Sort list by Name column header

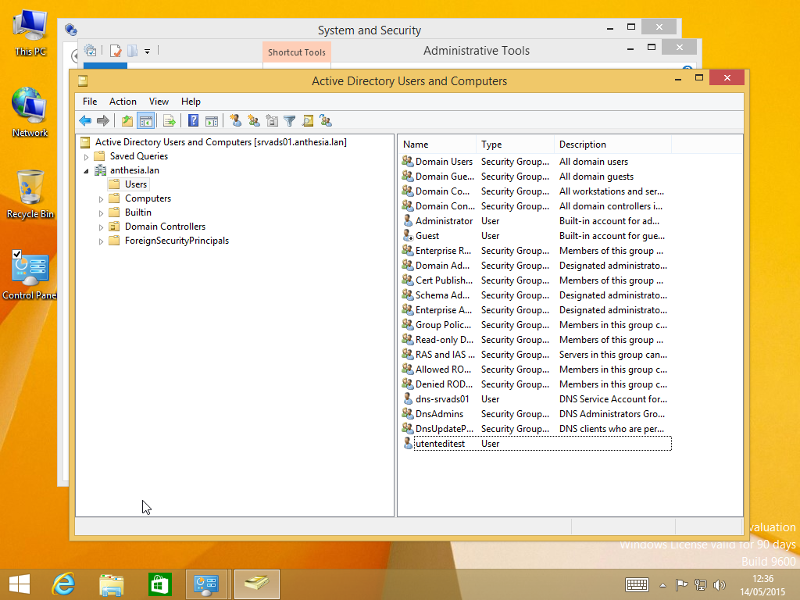(x=438, y=144)
